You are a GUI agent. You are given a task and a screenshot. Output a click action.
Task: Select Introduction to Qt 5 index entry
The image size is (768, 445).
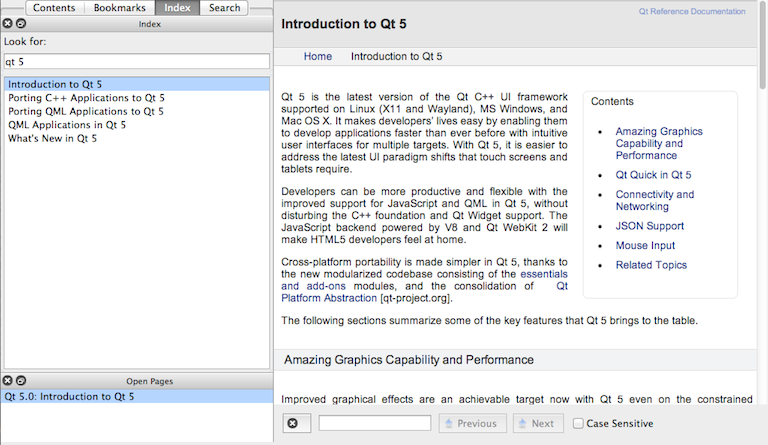click(137, 84)
